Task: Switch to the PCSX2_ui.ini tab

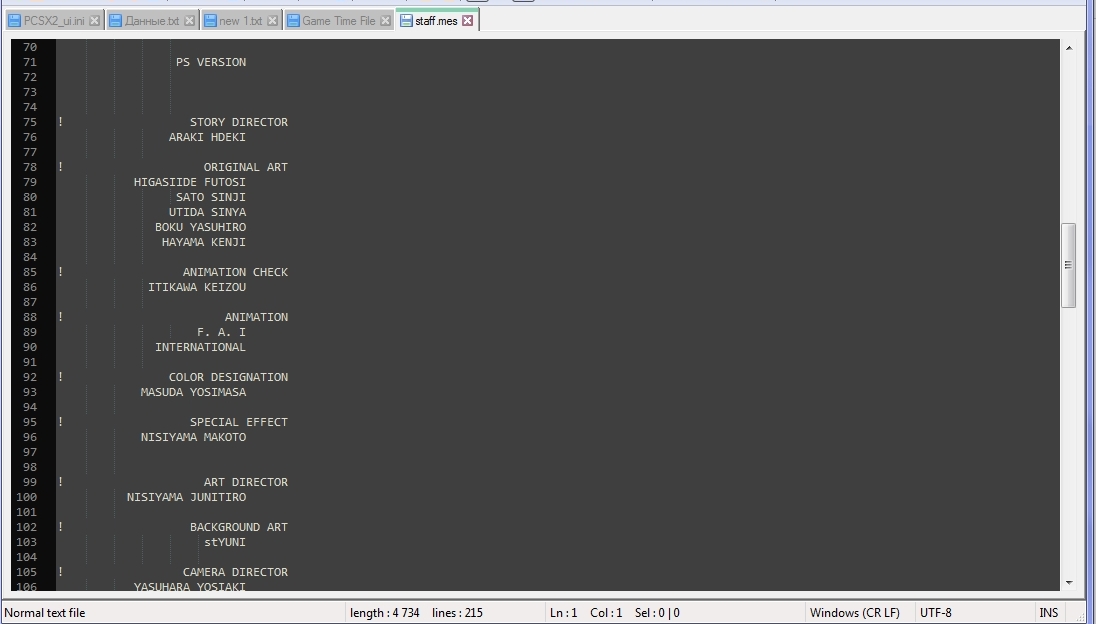Action: tap(54, 21)
